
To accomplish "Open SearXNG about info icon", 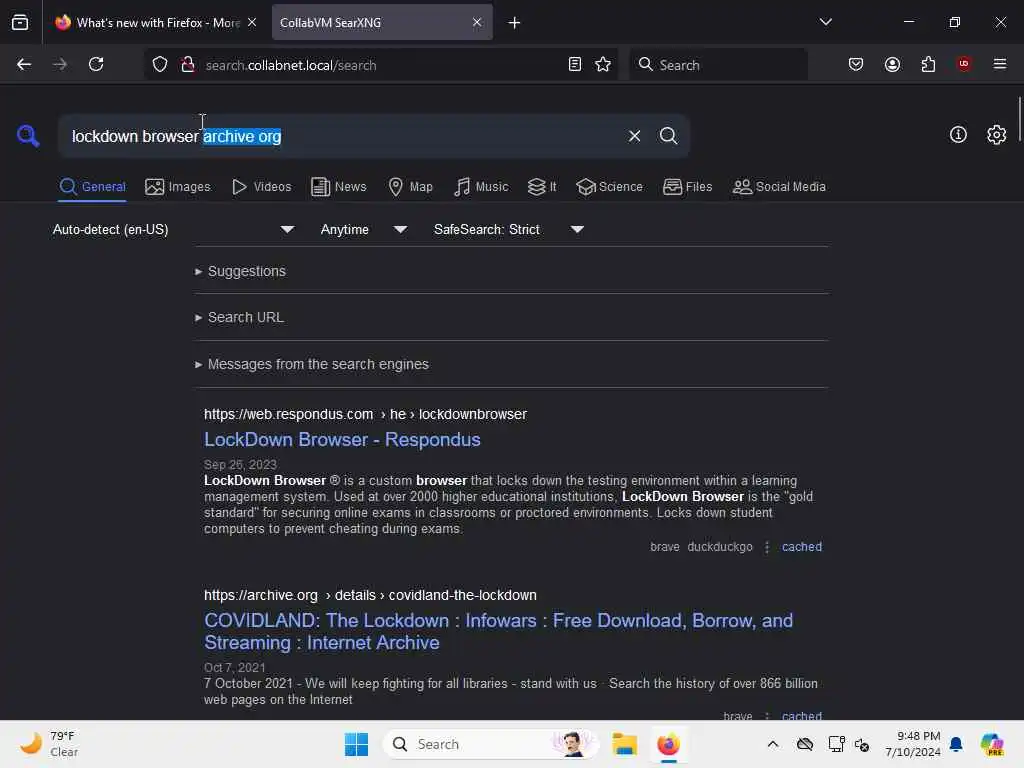I will [958, 135].
